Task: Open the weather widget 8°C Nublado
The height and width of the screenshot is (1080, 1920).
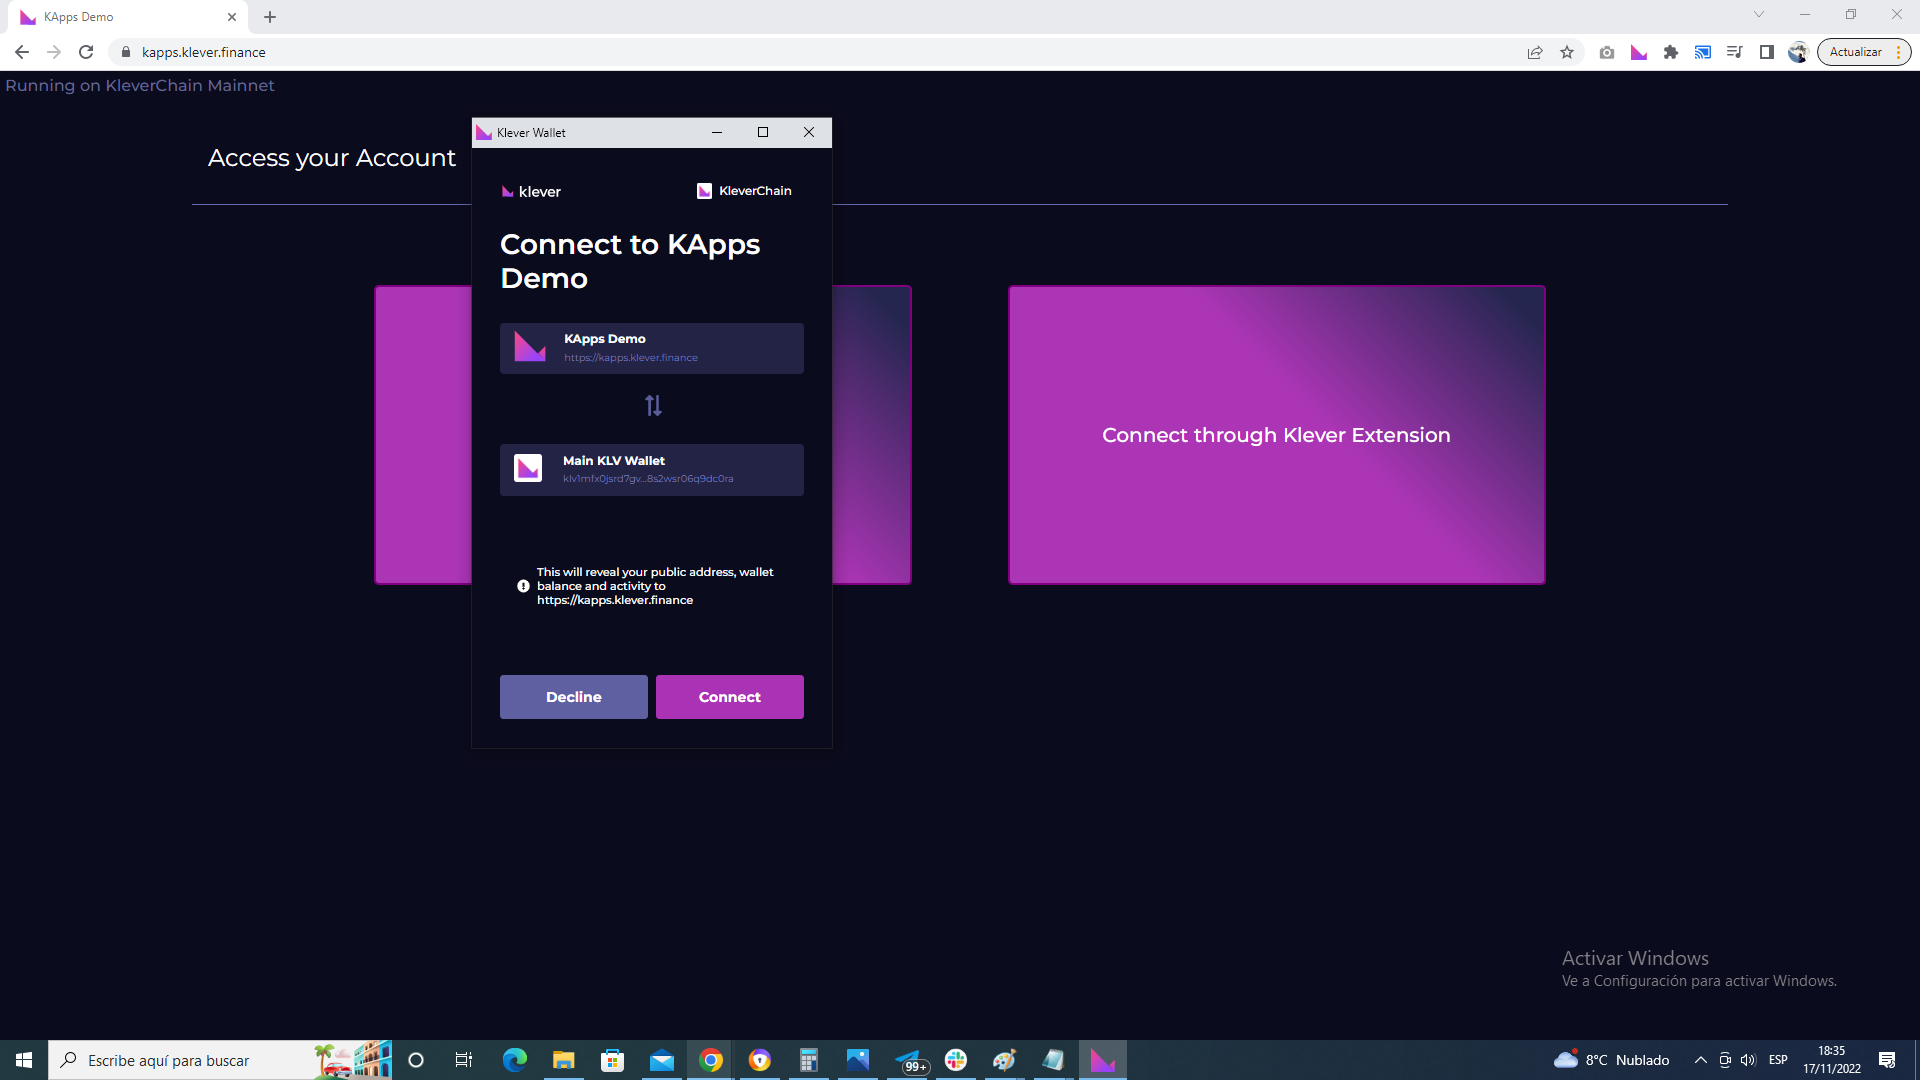Action: (1612, 1060)
